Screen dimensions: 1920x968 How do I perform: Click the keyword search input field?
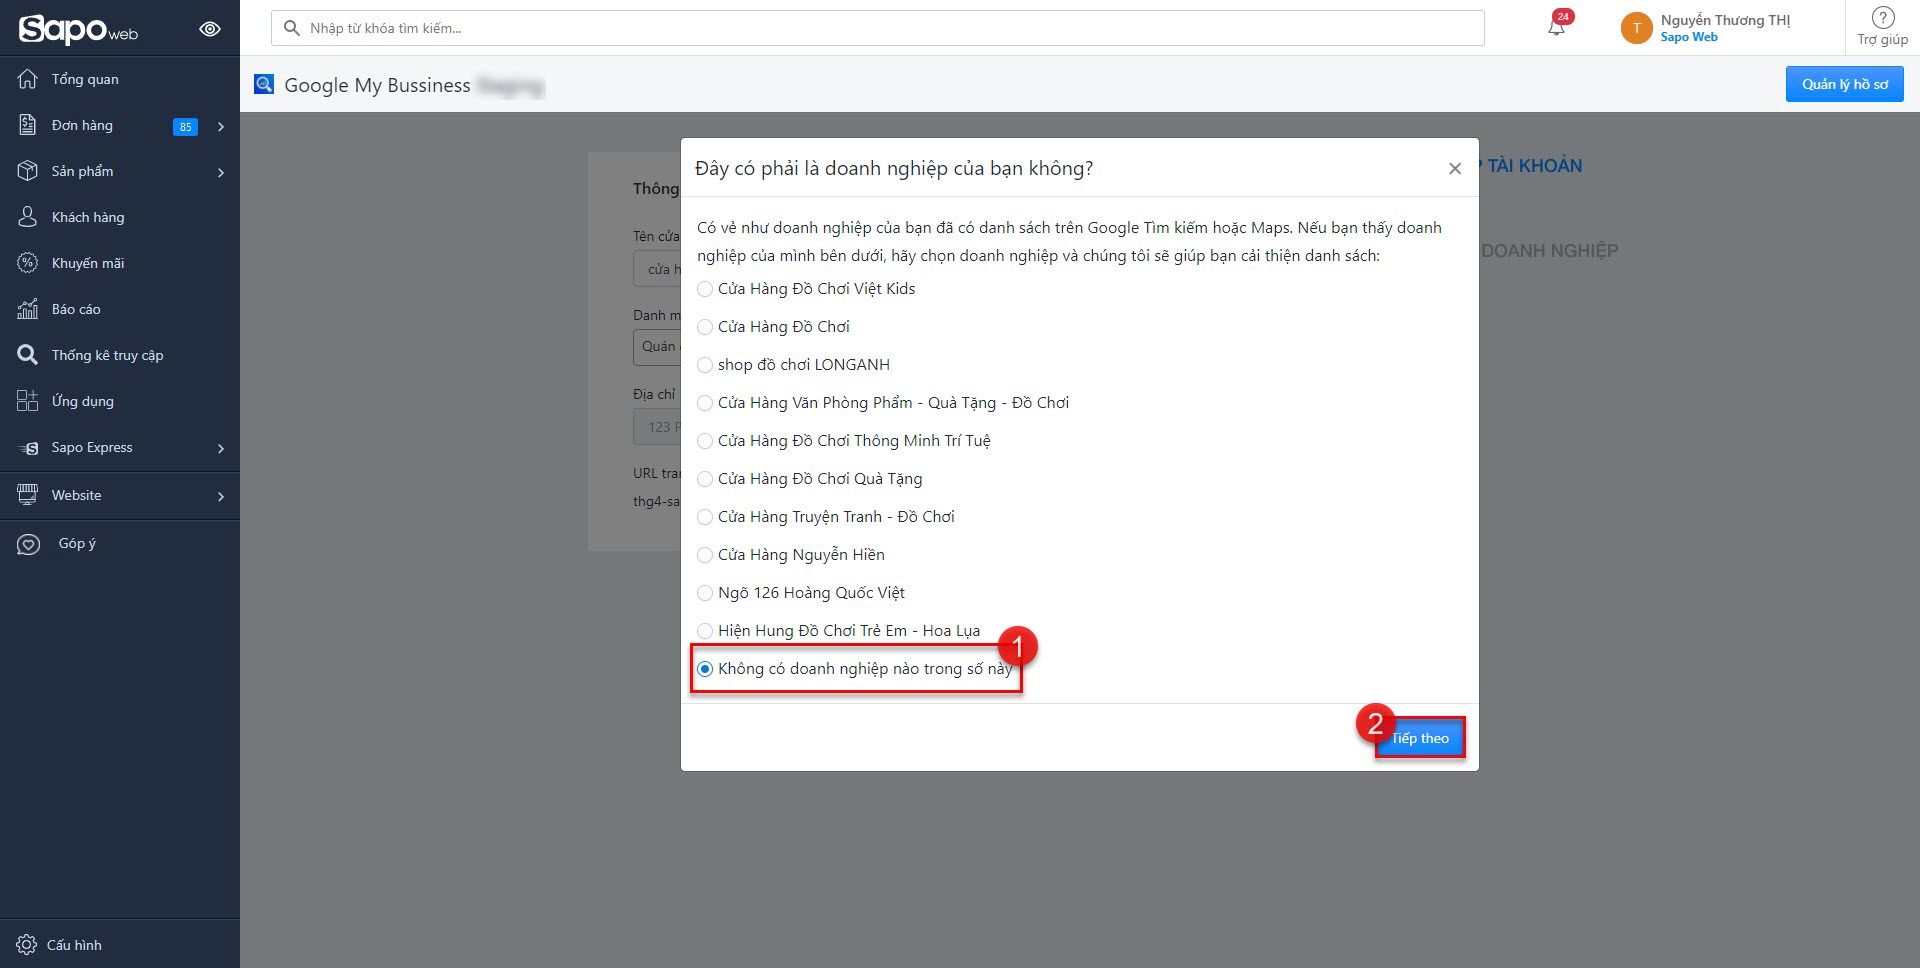tap(878, 28)
